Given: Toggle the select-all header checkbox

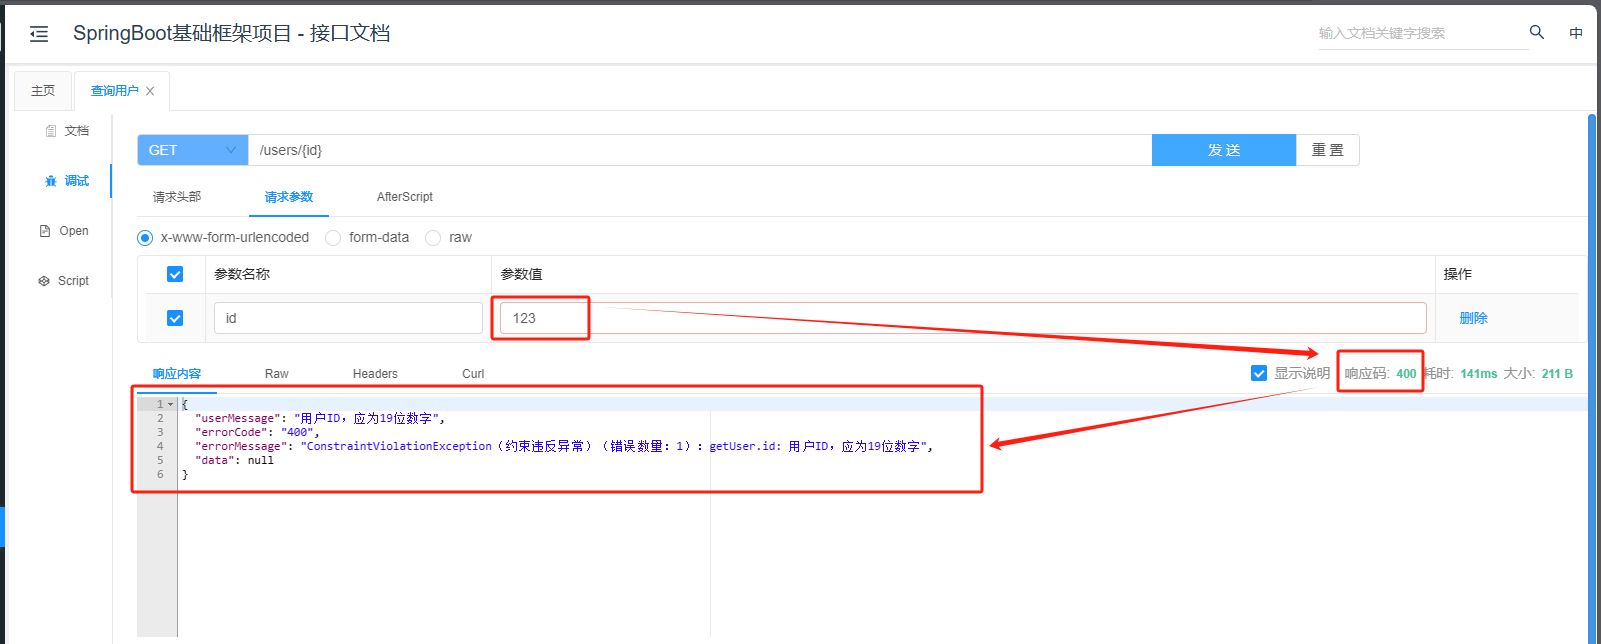Looking at the screenshot, I should [x=175, y=274].
